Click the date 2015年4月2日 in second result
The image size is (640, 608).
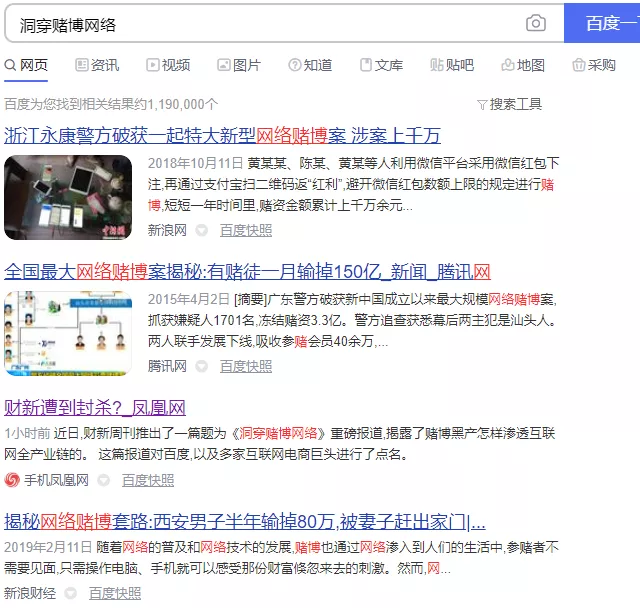189,300
